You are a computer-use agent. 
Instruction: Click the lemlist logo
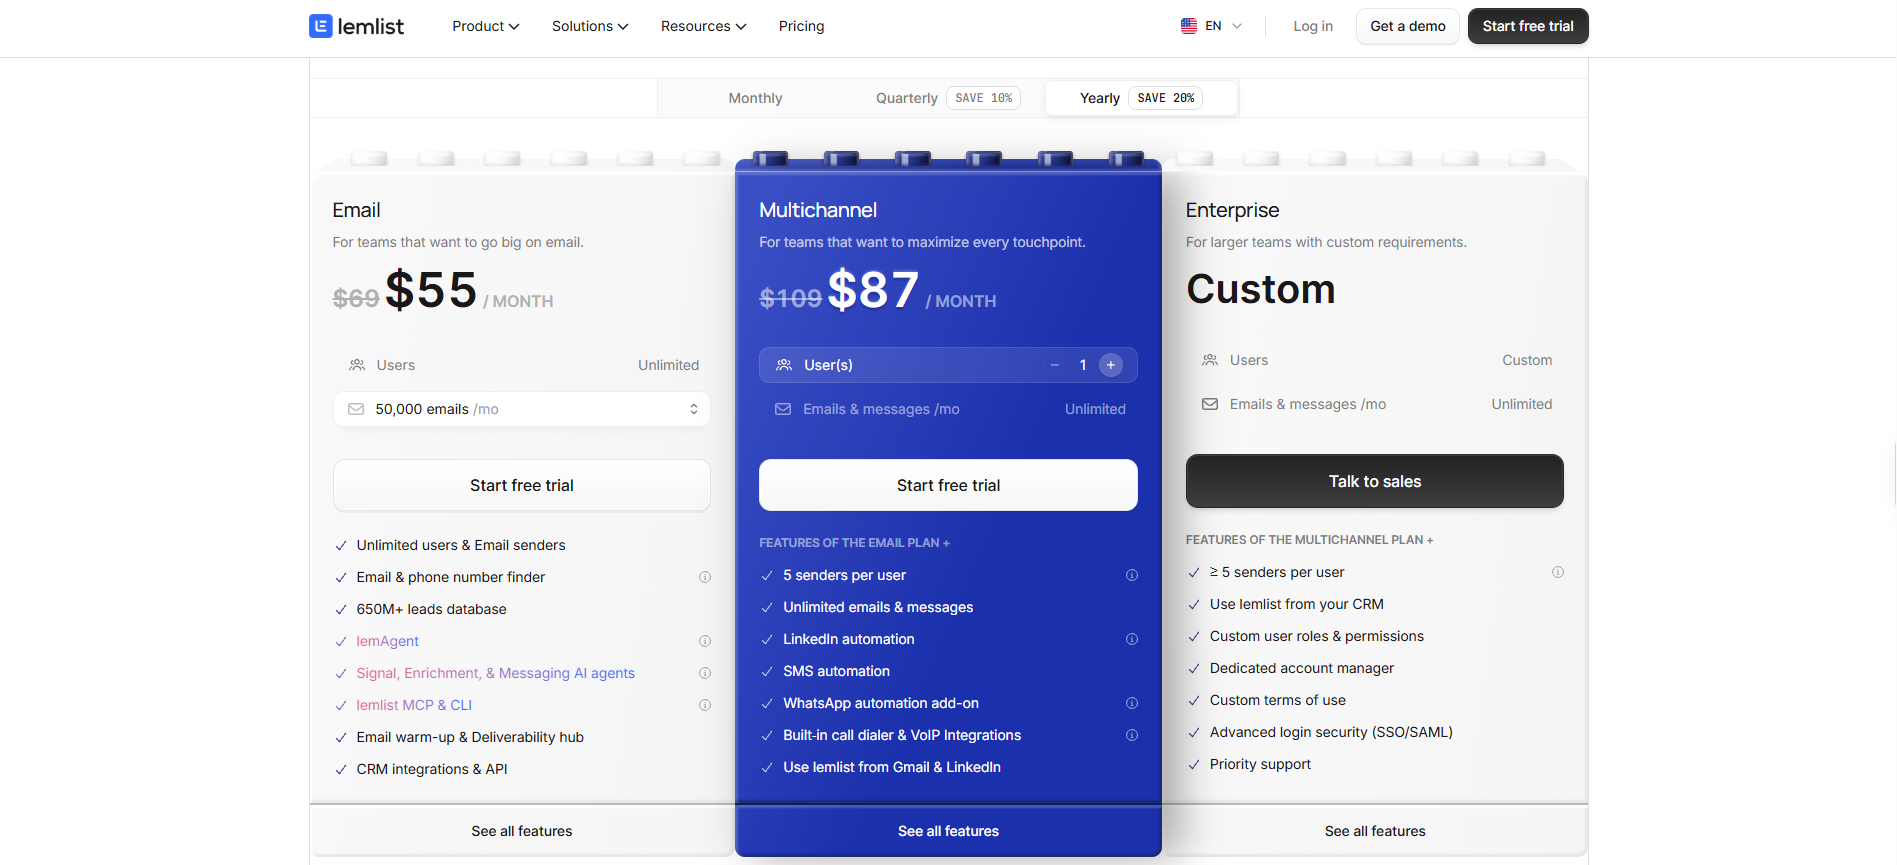tap(356, 26)
